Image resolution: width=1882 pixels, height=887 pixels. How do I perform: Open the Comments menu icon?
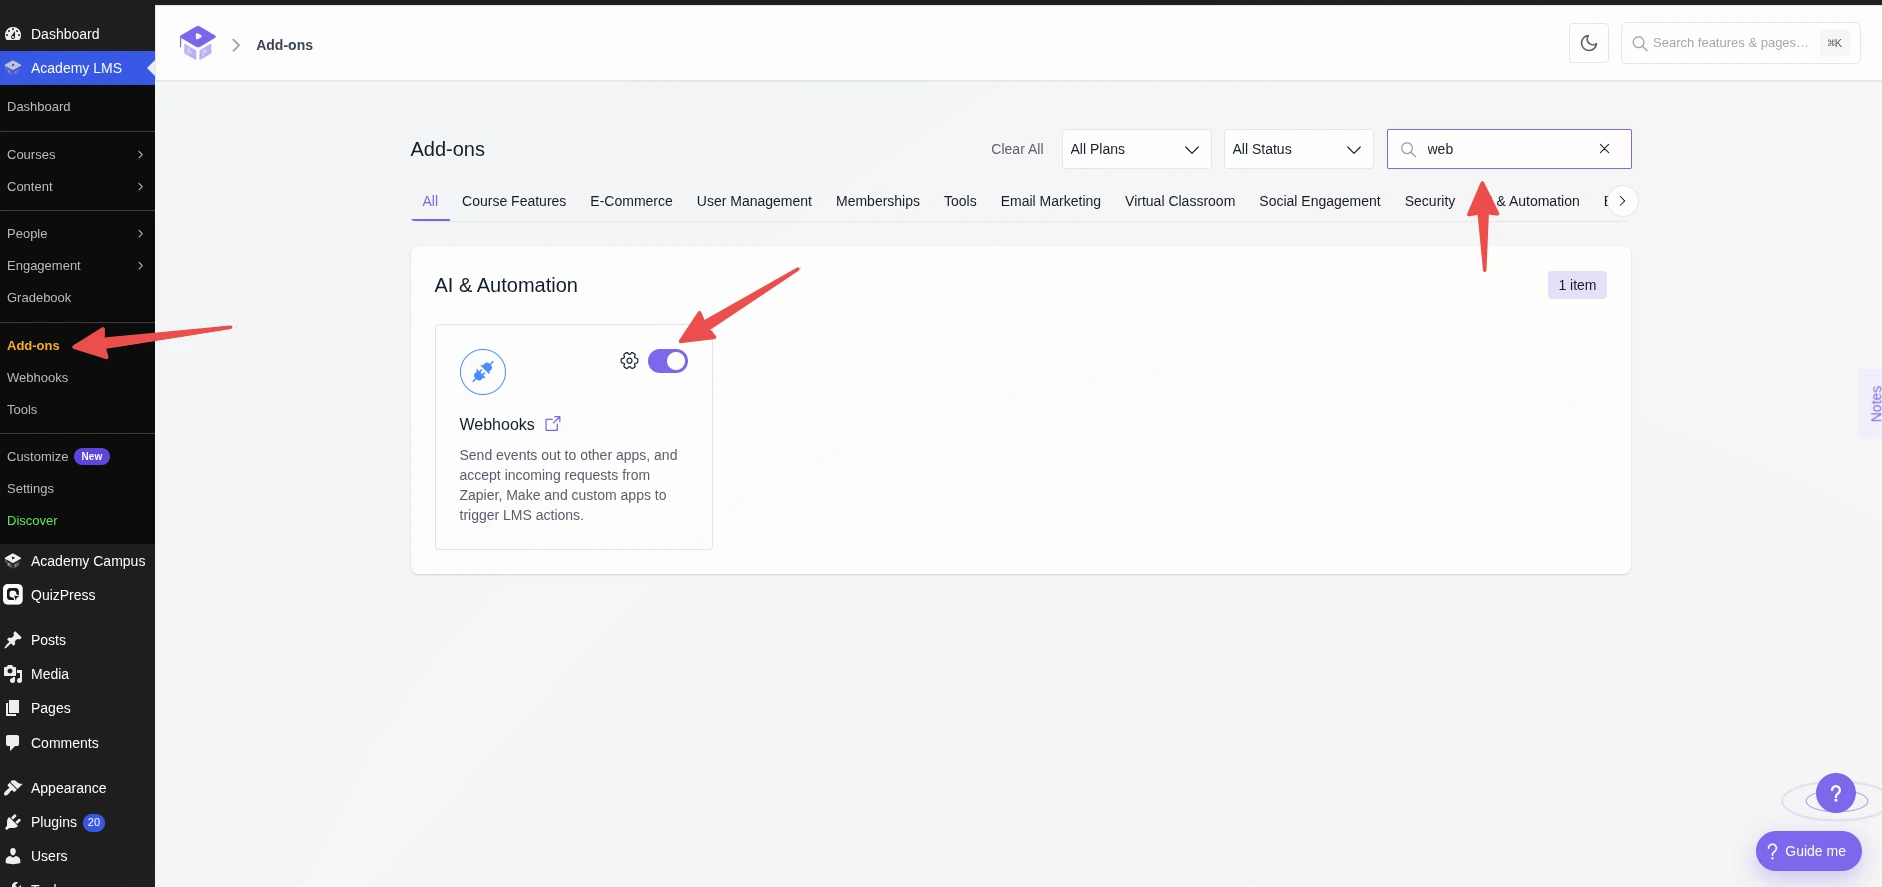point(13,743)
